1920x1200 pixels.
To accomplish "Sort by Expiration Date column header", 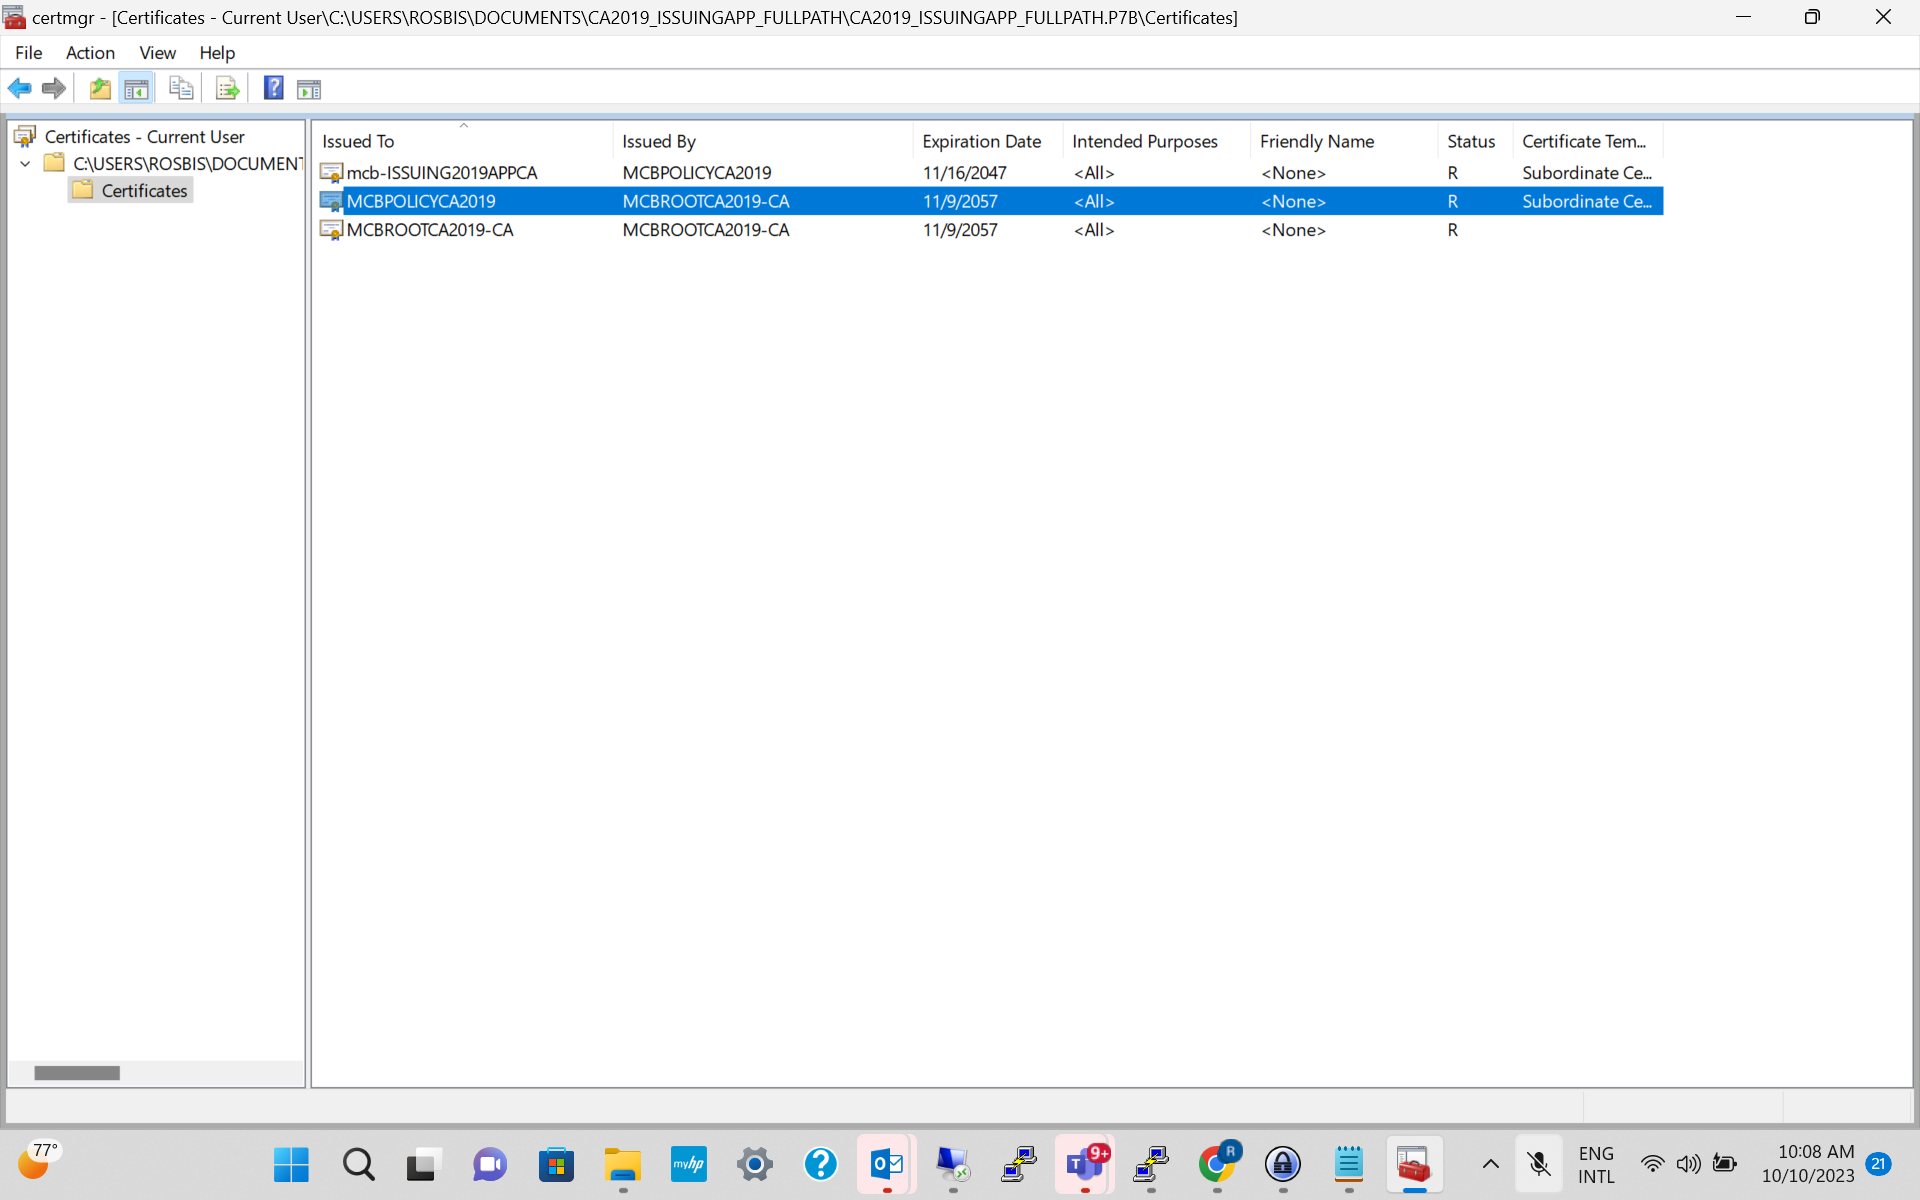I will pyautogui.click(x=981, y=141).
